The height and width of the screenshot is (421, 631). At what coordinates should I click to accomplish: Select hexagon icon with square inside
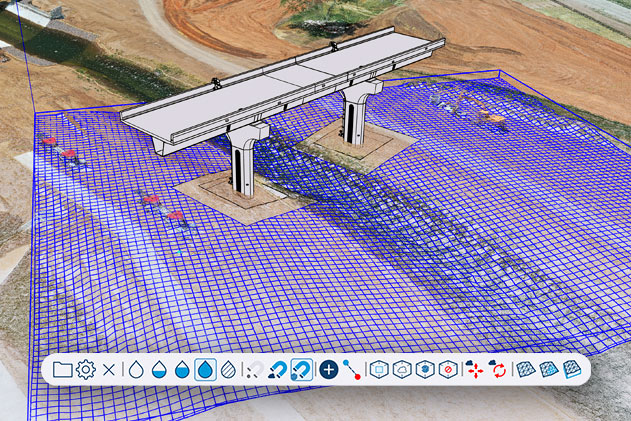point(379,369)
